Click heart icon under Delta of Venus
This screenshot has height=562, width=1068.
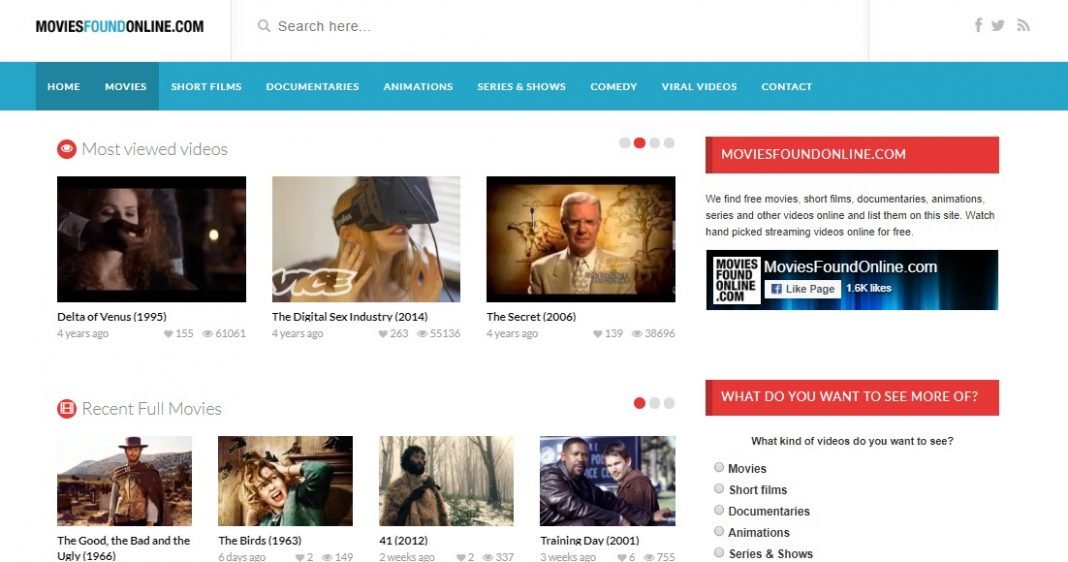click(168, 334)
